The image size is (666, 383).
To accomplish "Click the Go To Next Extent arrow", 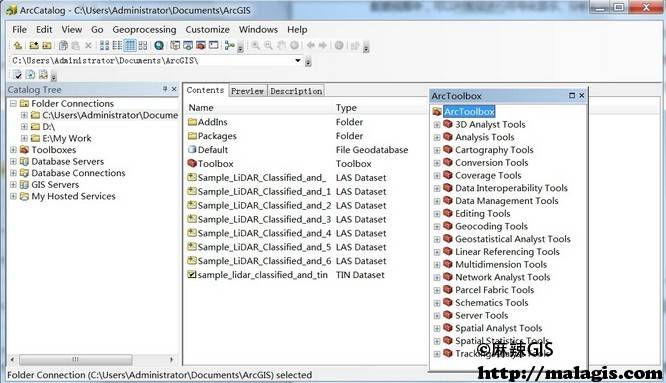I will tap(323, 45).
